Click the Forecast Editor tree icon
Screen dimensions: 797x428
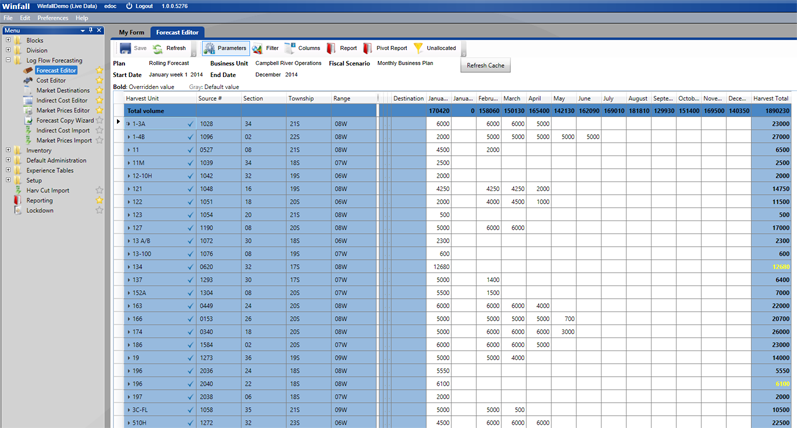(x=28, y=70)
